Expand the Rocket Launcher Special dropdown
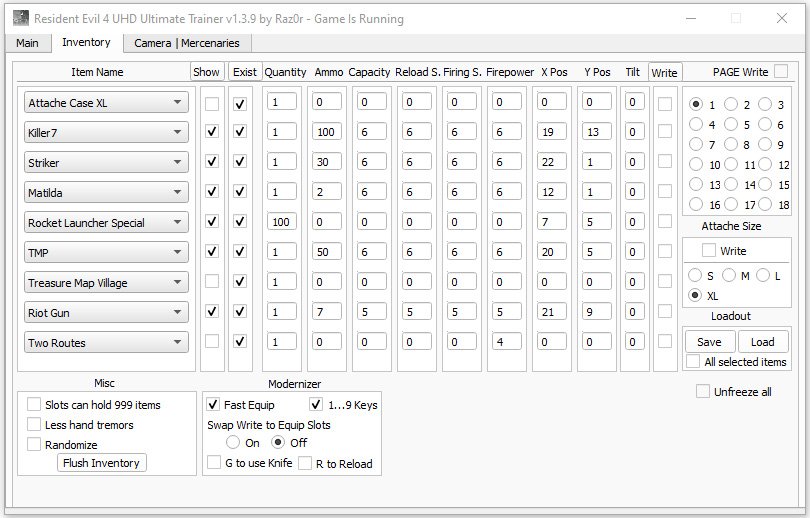 (x=106, y=223)
